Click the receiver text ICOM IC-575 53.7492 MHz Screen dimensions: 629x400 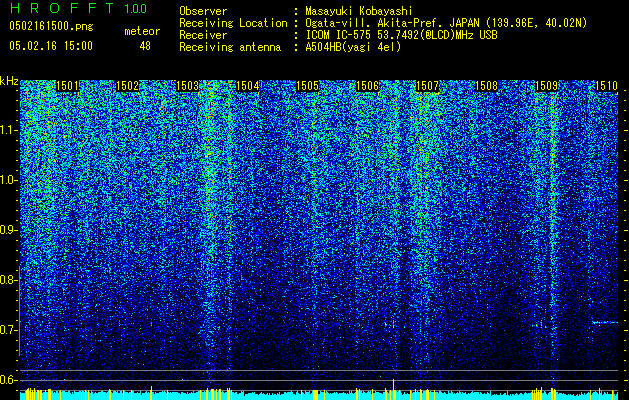click(401, 35)
